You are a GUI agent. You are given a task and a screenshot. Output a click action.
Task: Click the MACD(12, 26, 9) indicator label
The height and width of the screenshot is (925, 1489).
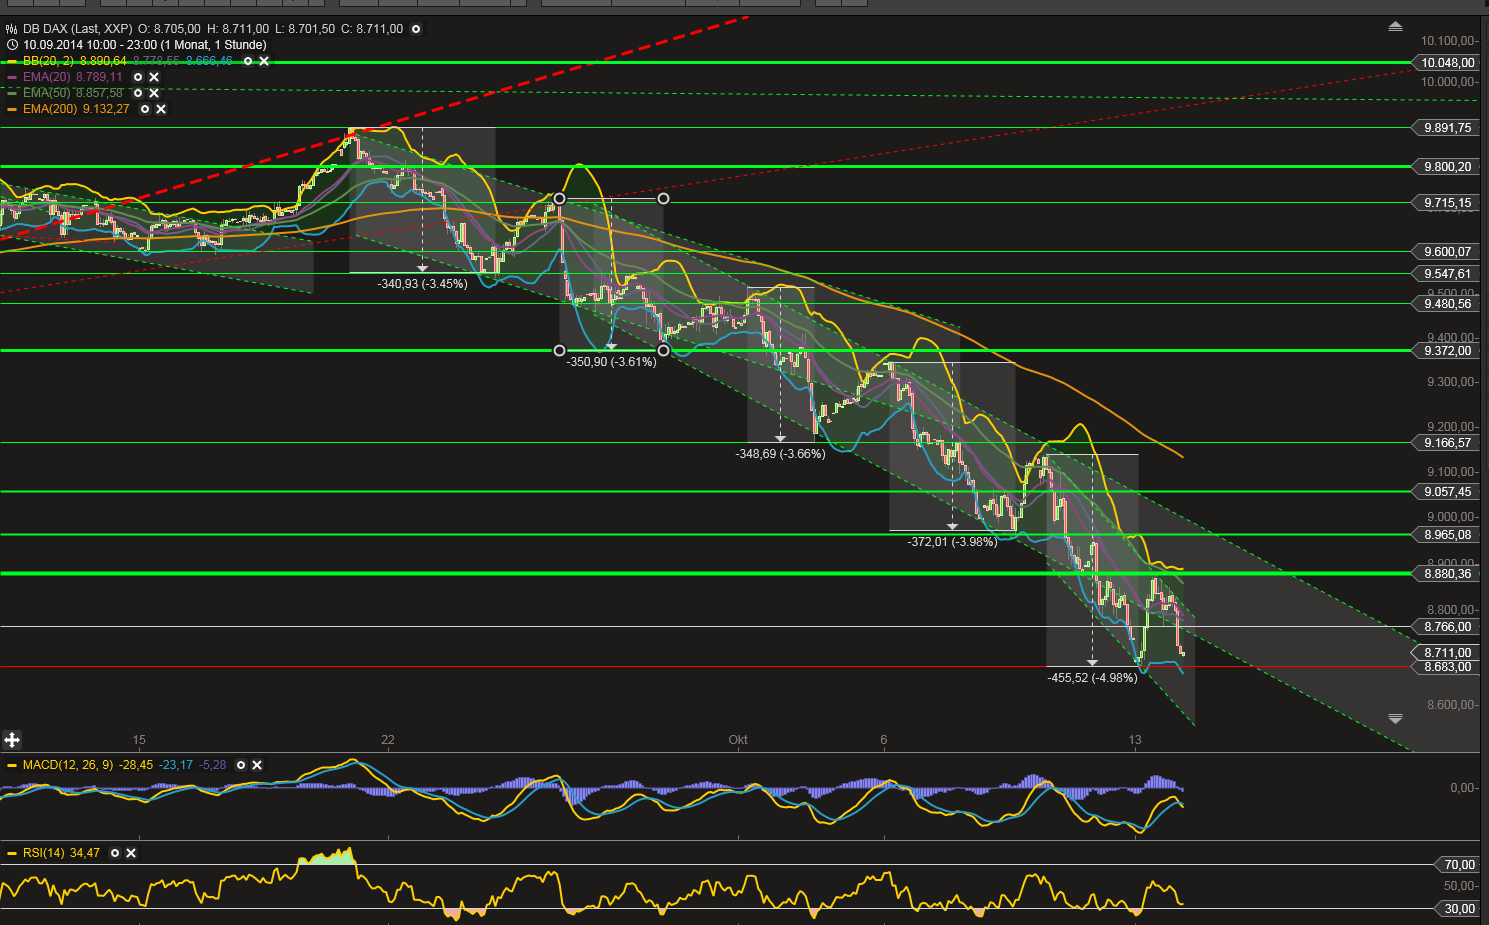pos(68,765)
